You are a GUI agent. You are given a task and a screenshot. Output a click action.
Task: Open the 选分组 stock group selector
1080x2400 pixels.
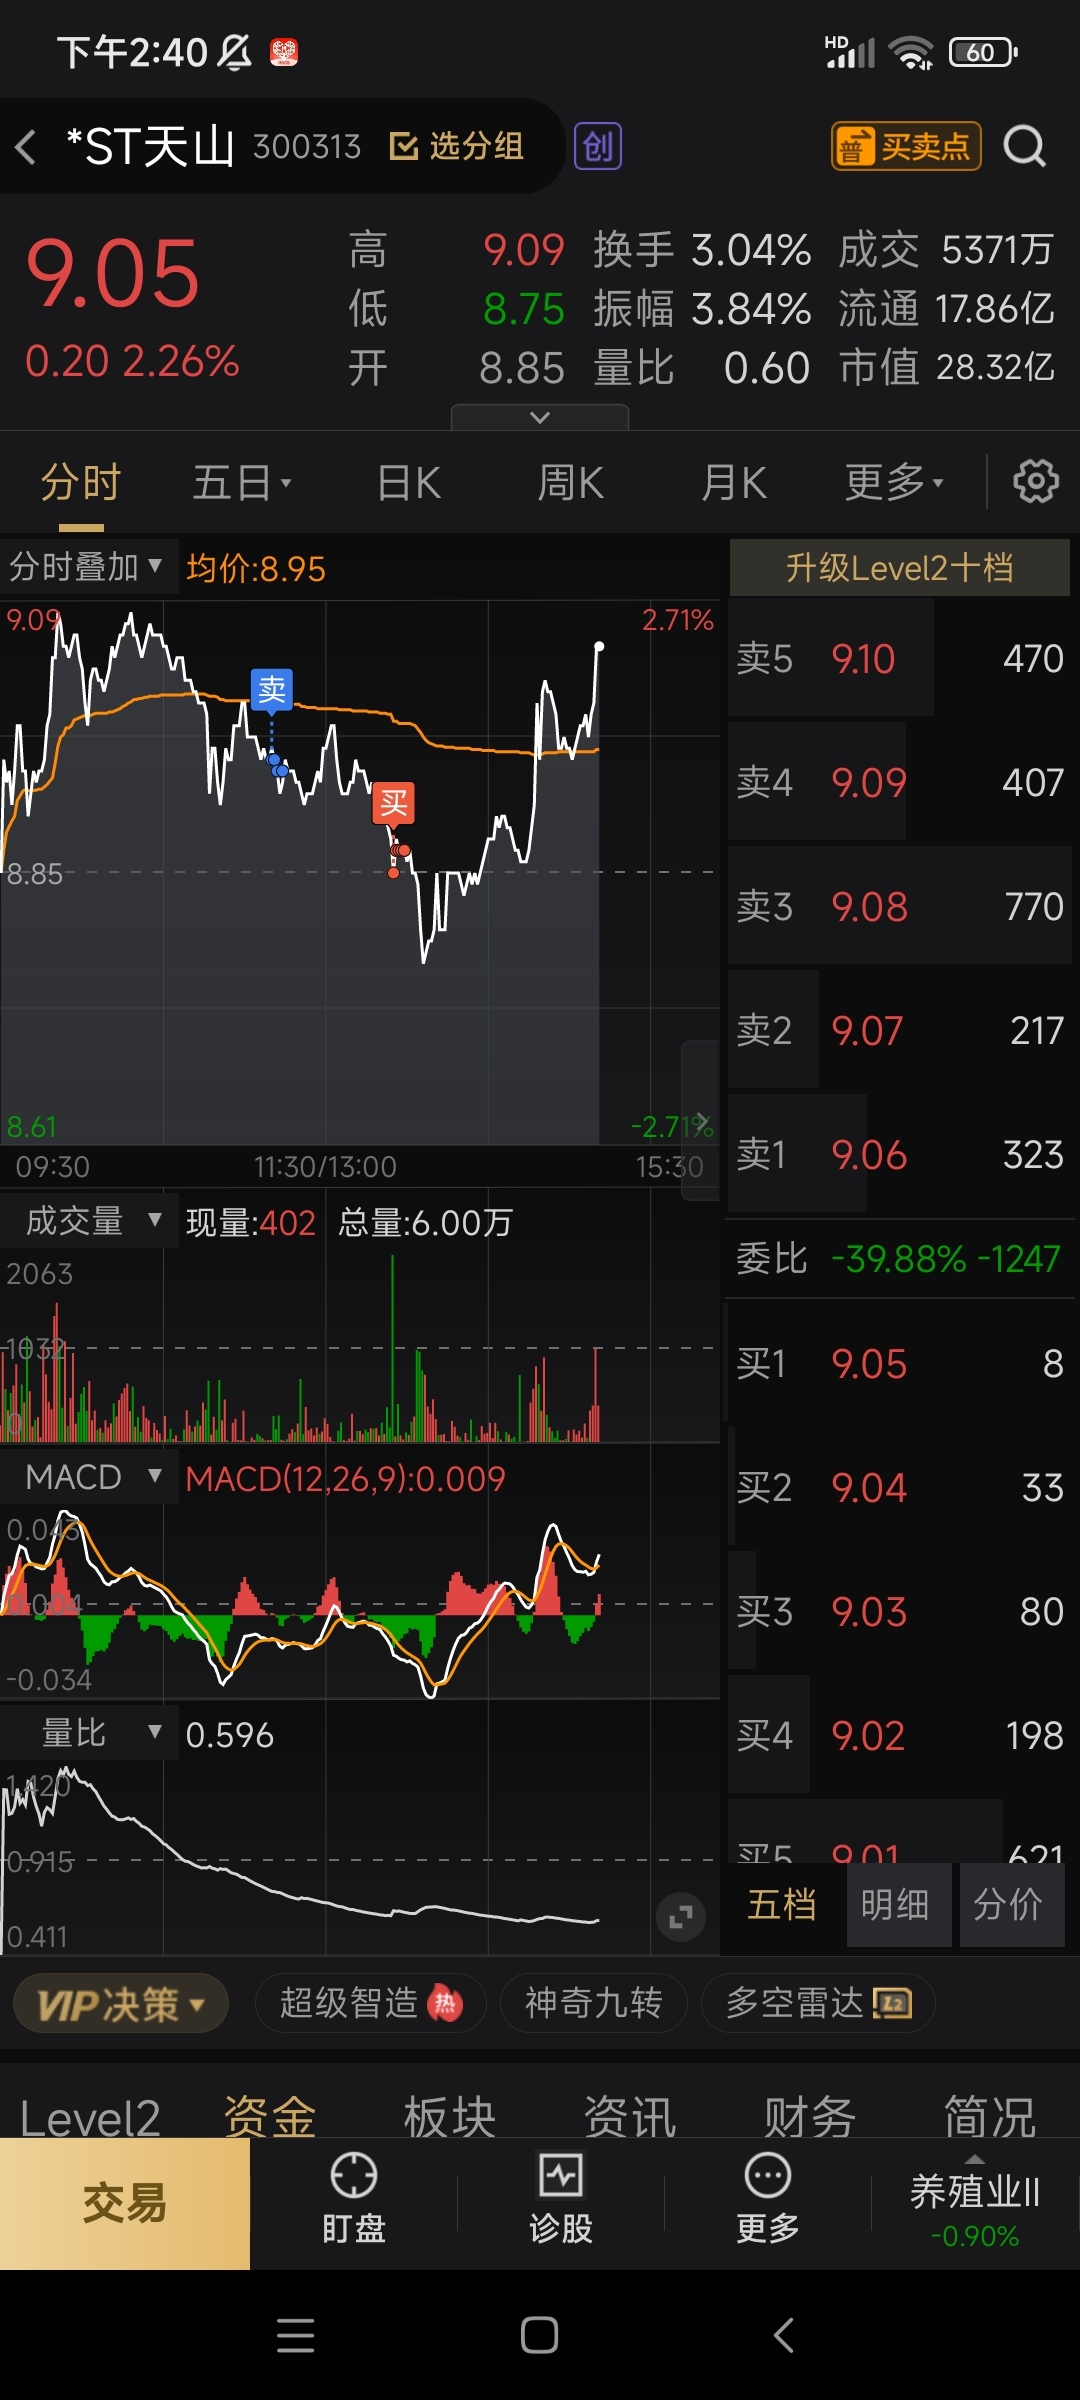[x=456, y=147]
